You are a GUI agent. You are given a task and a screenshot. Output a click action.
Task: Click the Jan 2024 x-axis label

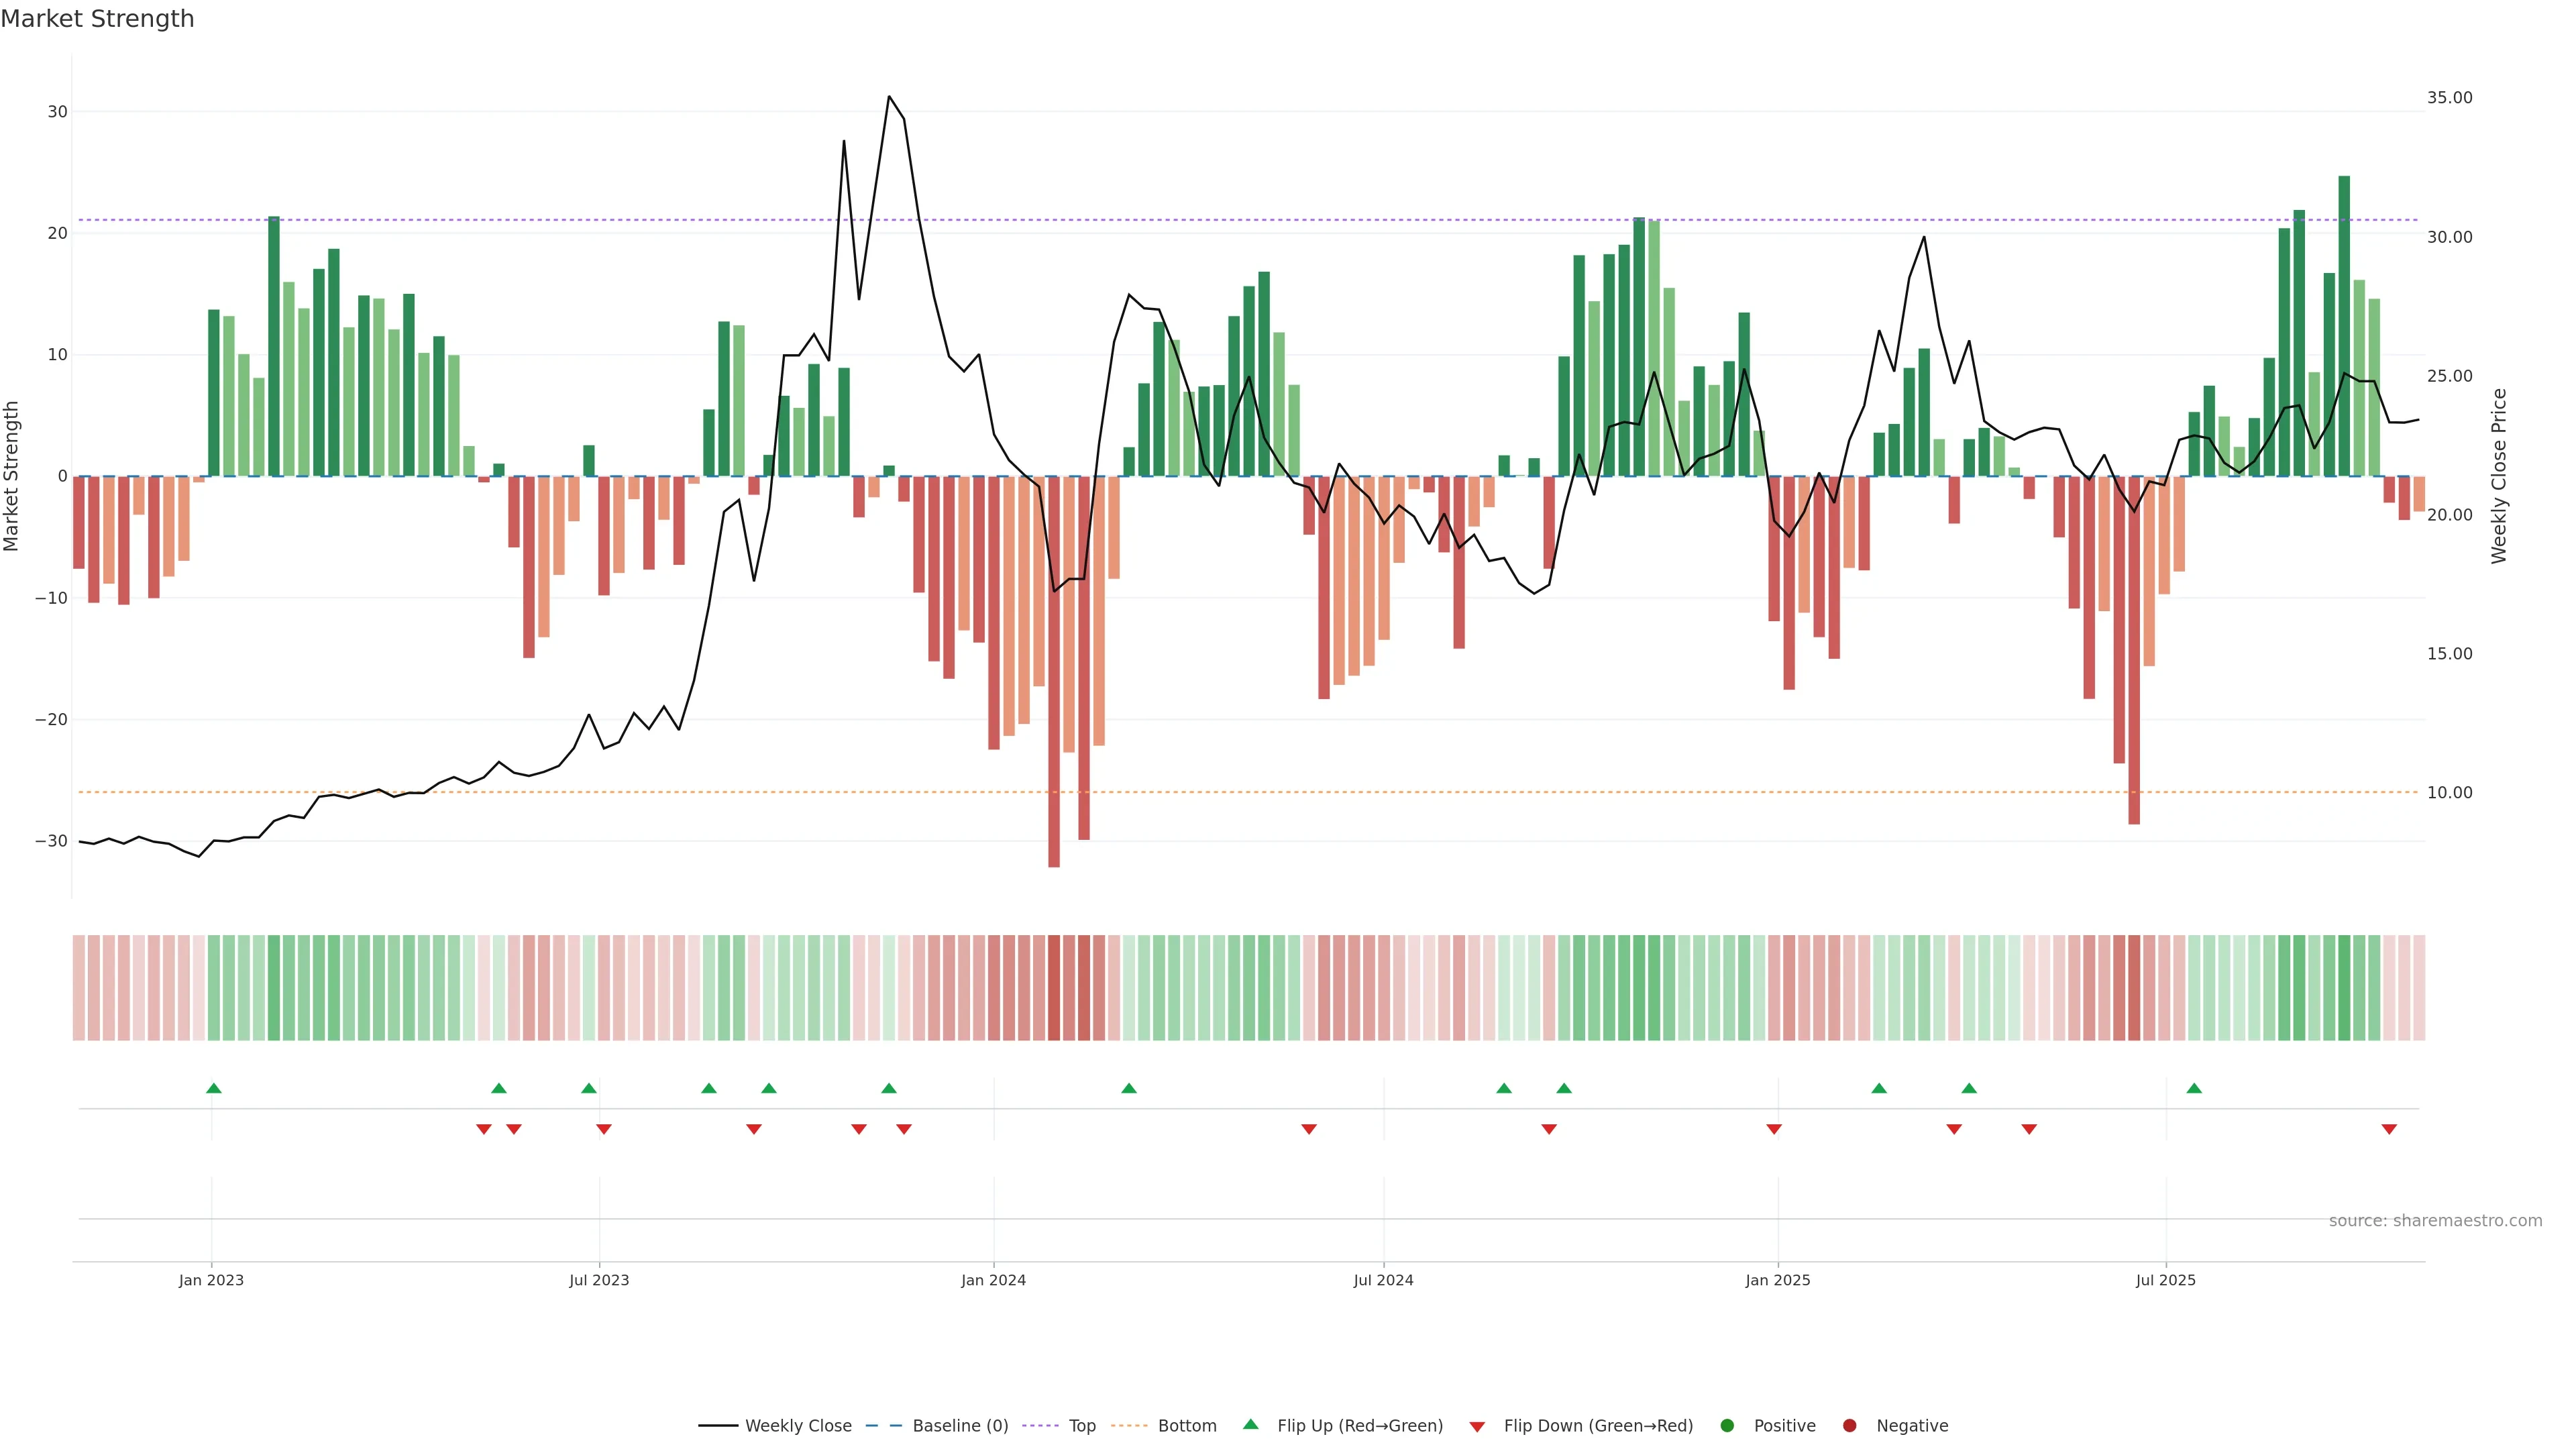point(993,1280)
